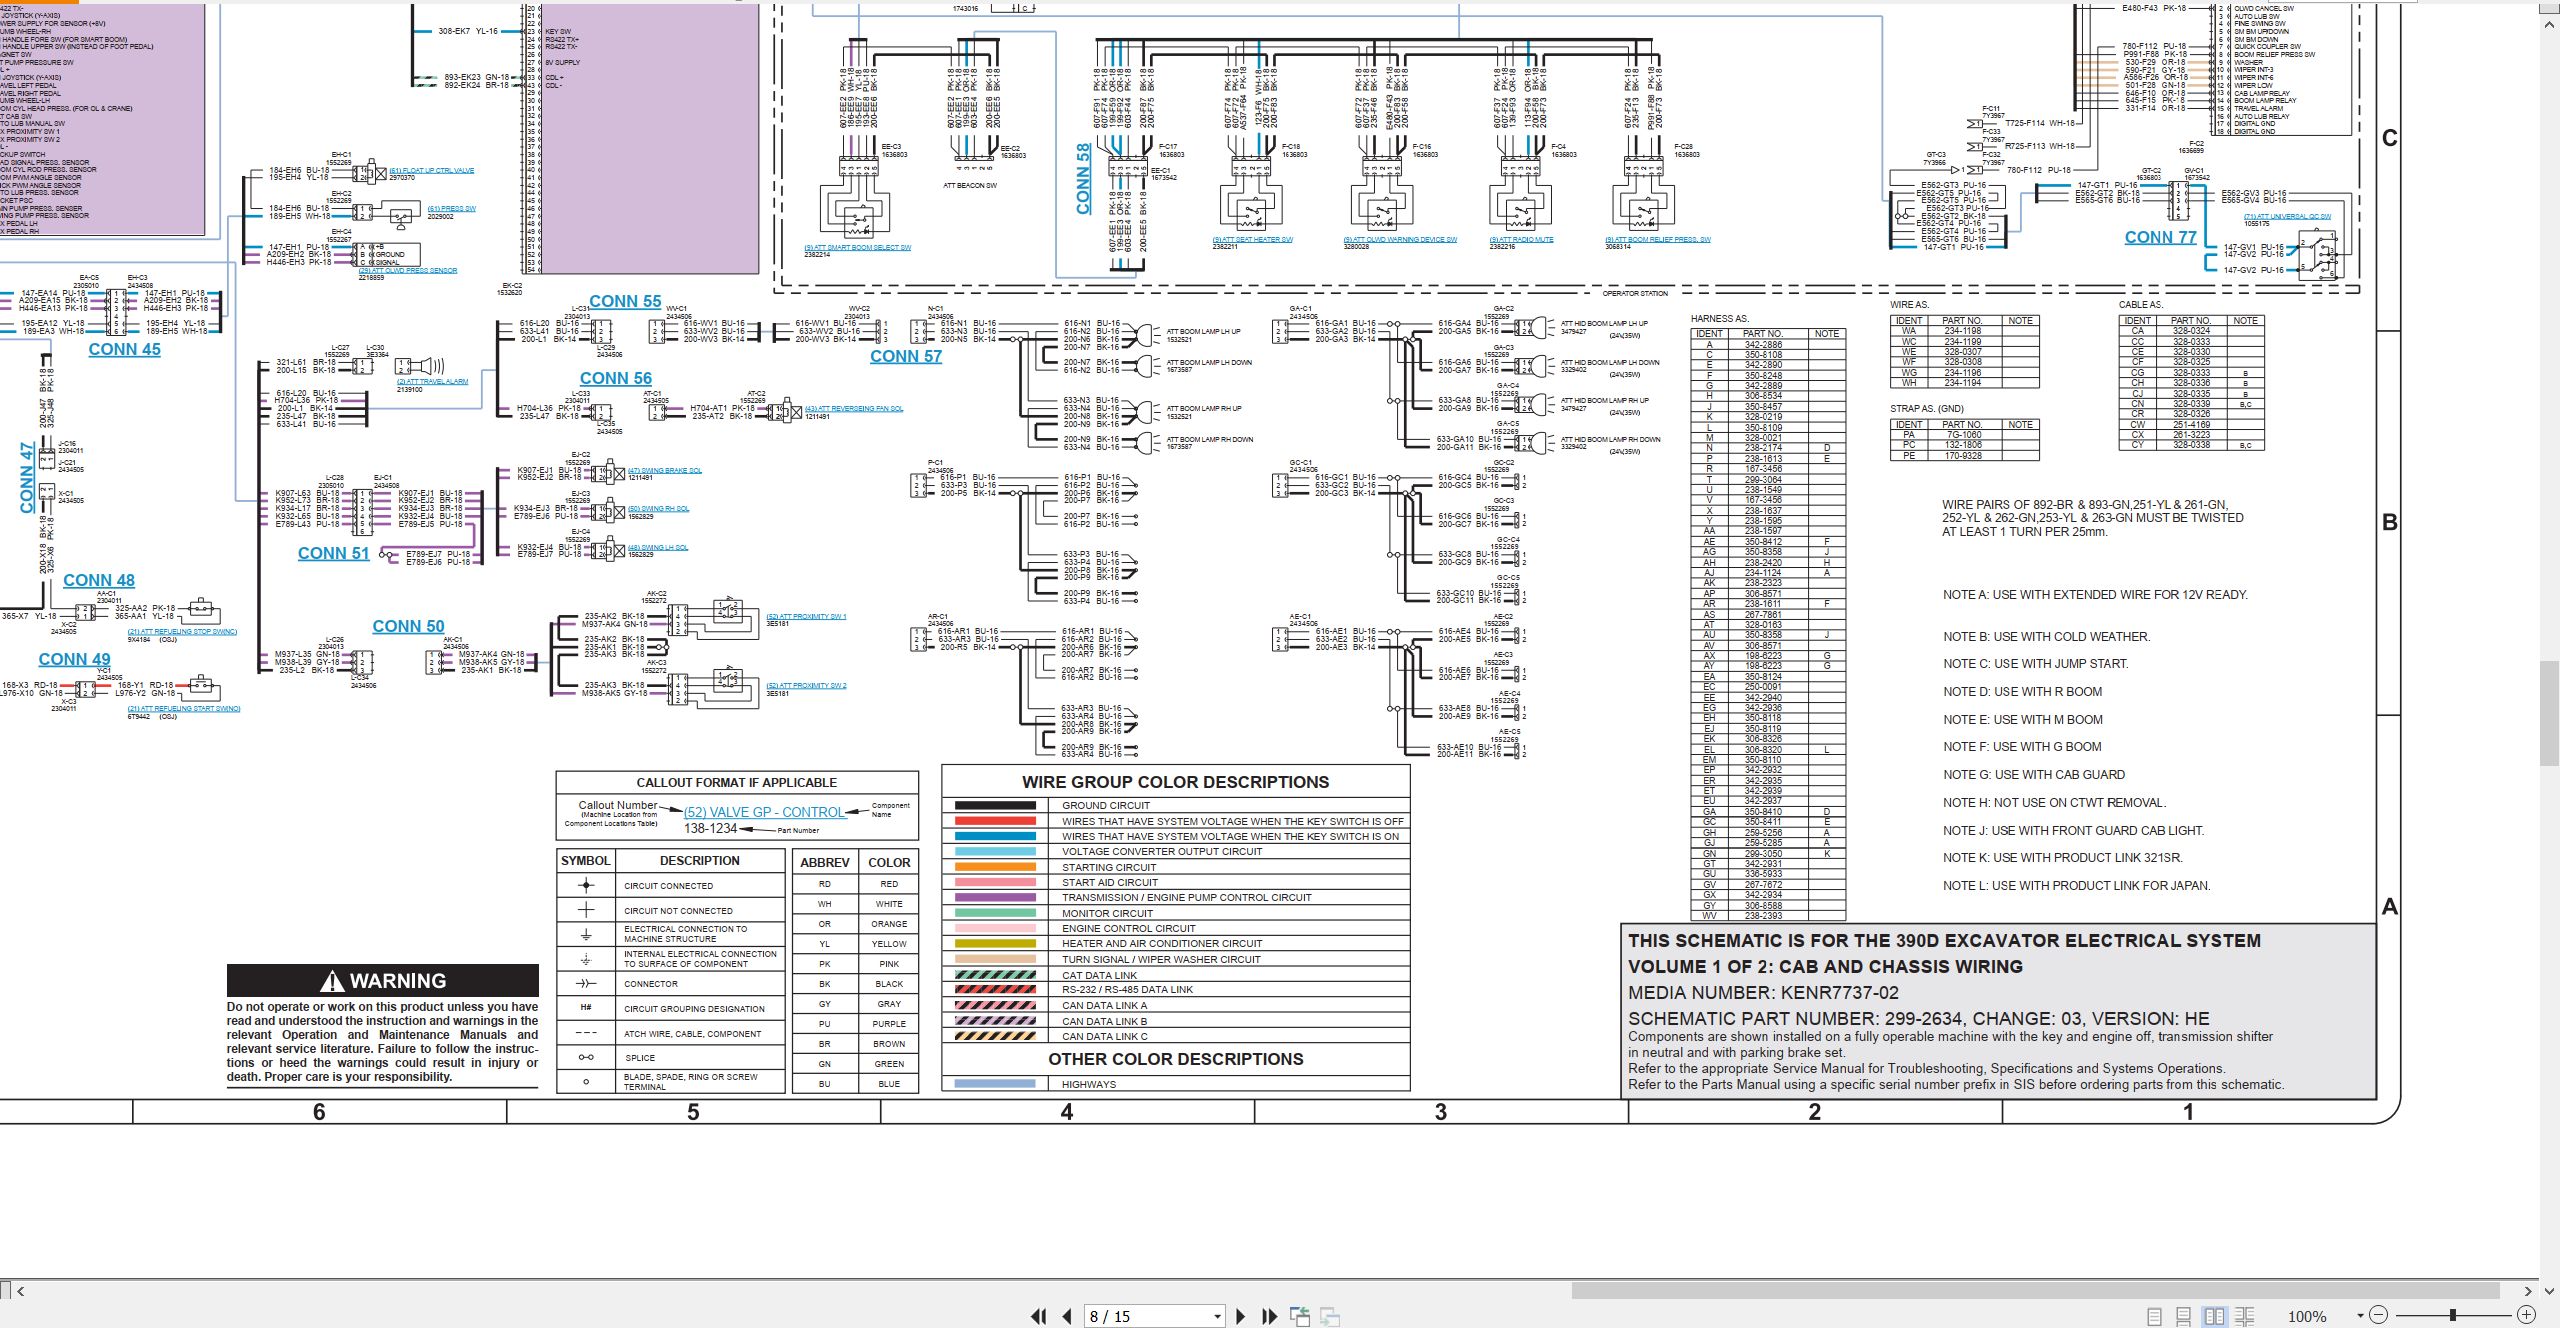
Task: Open the ATT RADIO MUTE callout
Action: [x=1521, y=240]
